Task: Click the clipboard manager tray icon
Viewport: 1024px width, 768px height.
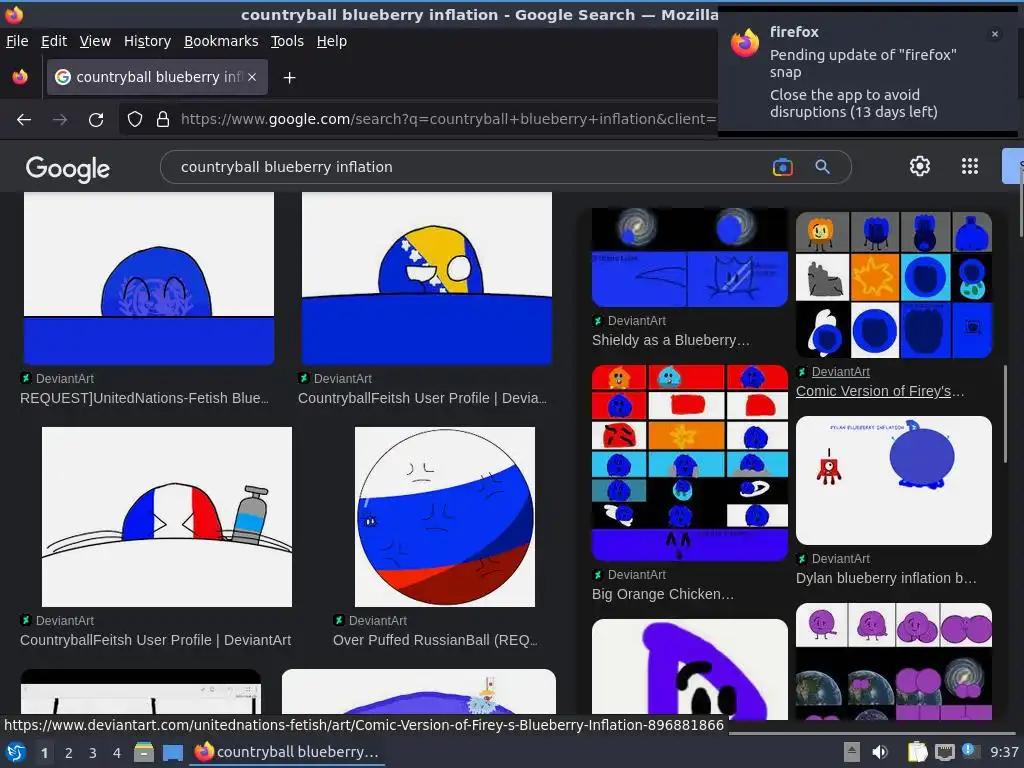Action: [918, 752]
